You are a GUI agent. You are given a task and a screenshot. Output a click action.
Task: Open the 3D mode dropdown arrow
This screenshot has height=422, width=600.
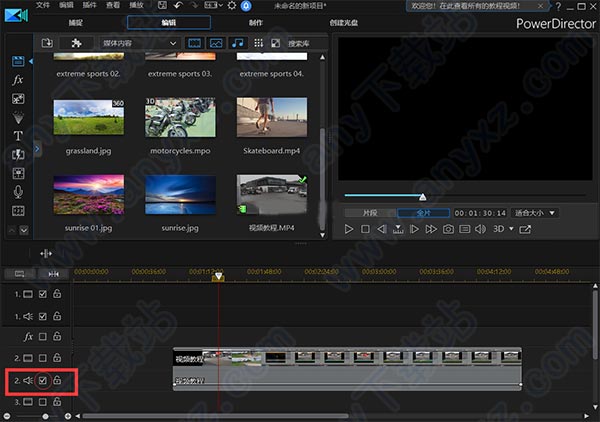point(511,229)
